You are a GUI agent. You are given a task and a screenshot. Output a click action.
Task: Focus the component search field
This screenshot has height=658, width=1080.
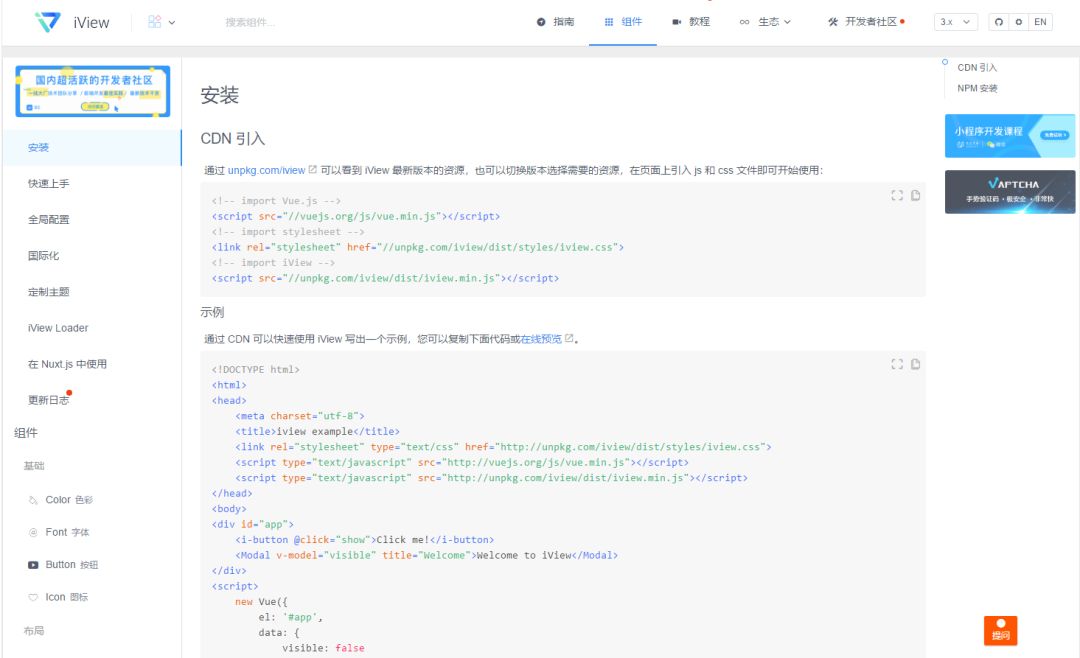click(x=251, y=23)
